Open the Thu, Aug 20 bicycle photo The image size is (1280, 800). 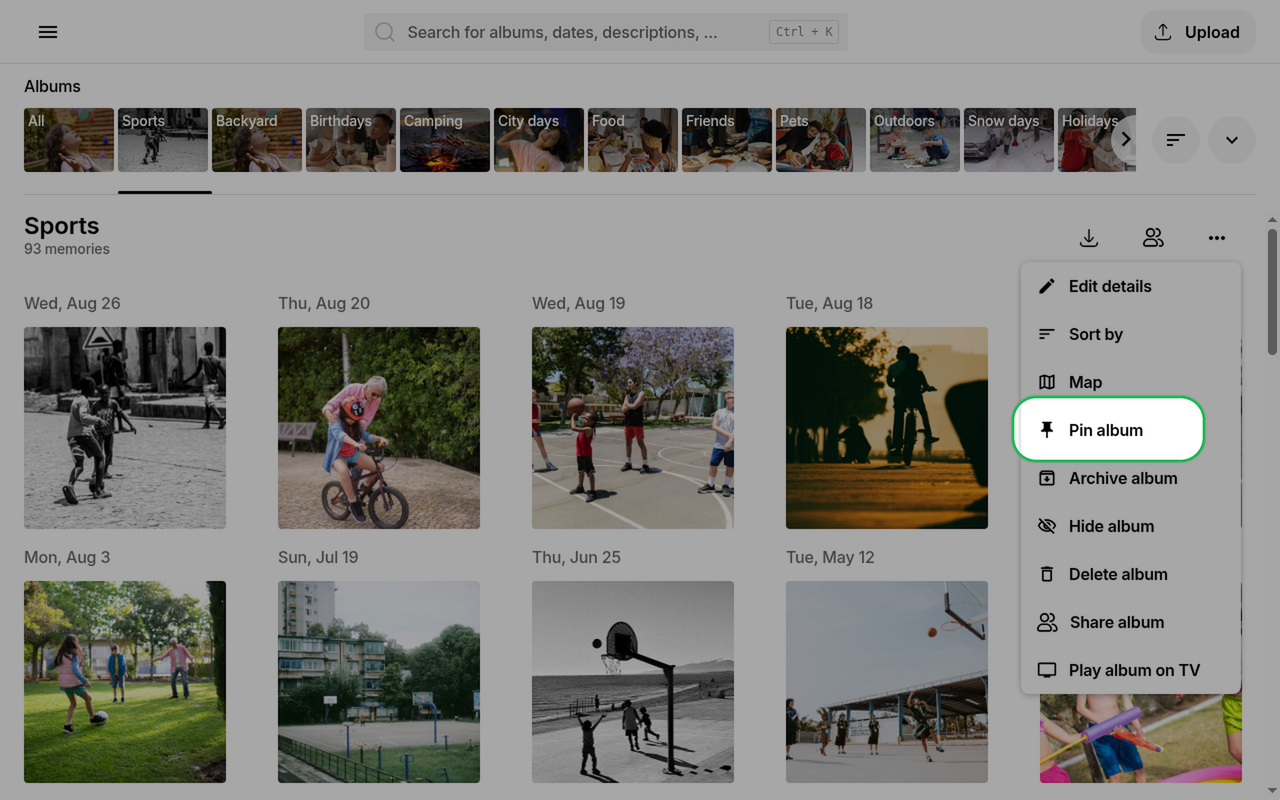[379, 428]
